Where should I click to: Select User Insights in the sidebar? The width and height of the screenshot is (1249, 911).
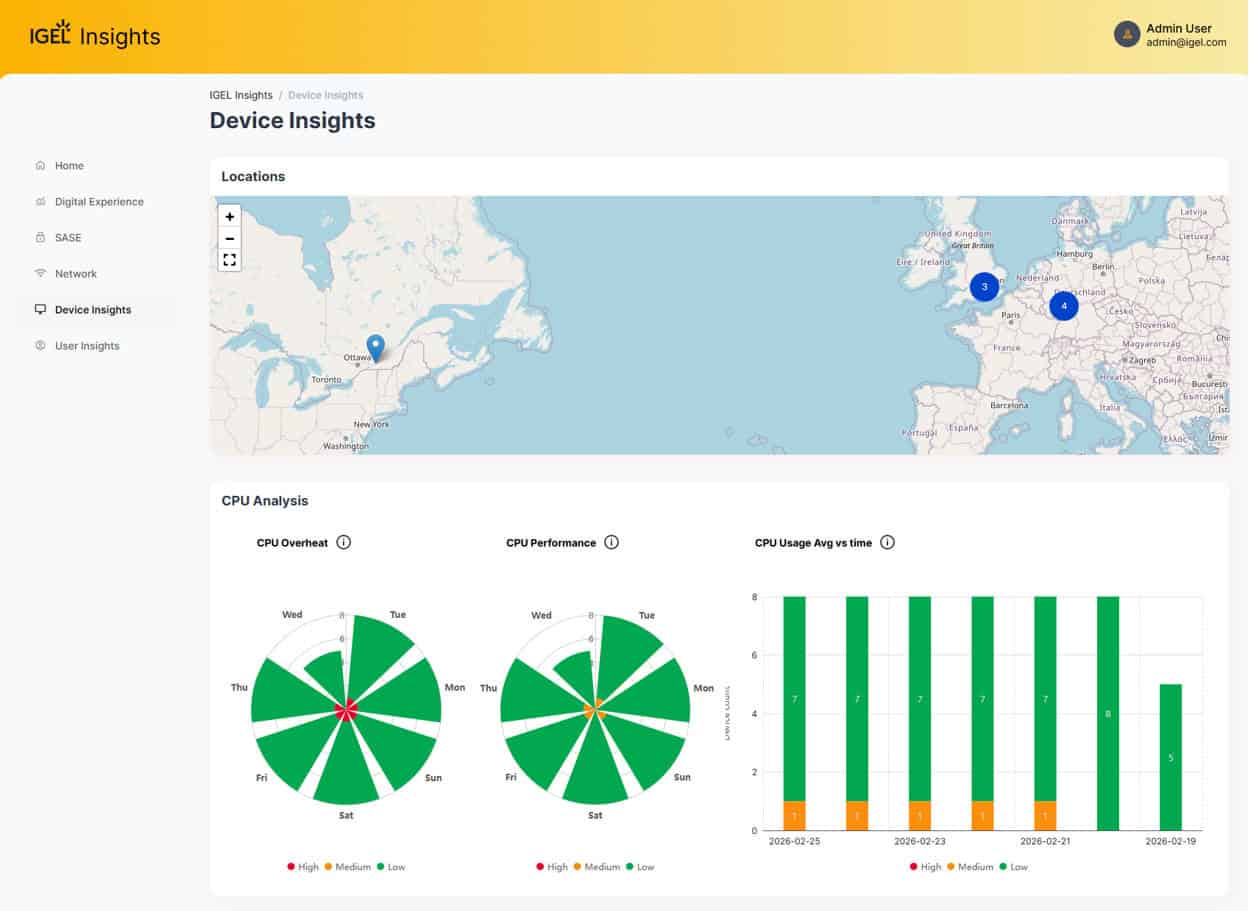point(87,346)
